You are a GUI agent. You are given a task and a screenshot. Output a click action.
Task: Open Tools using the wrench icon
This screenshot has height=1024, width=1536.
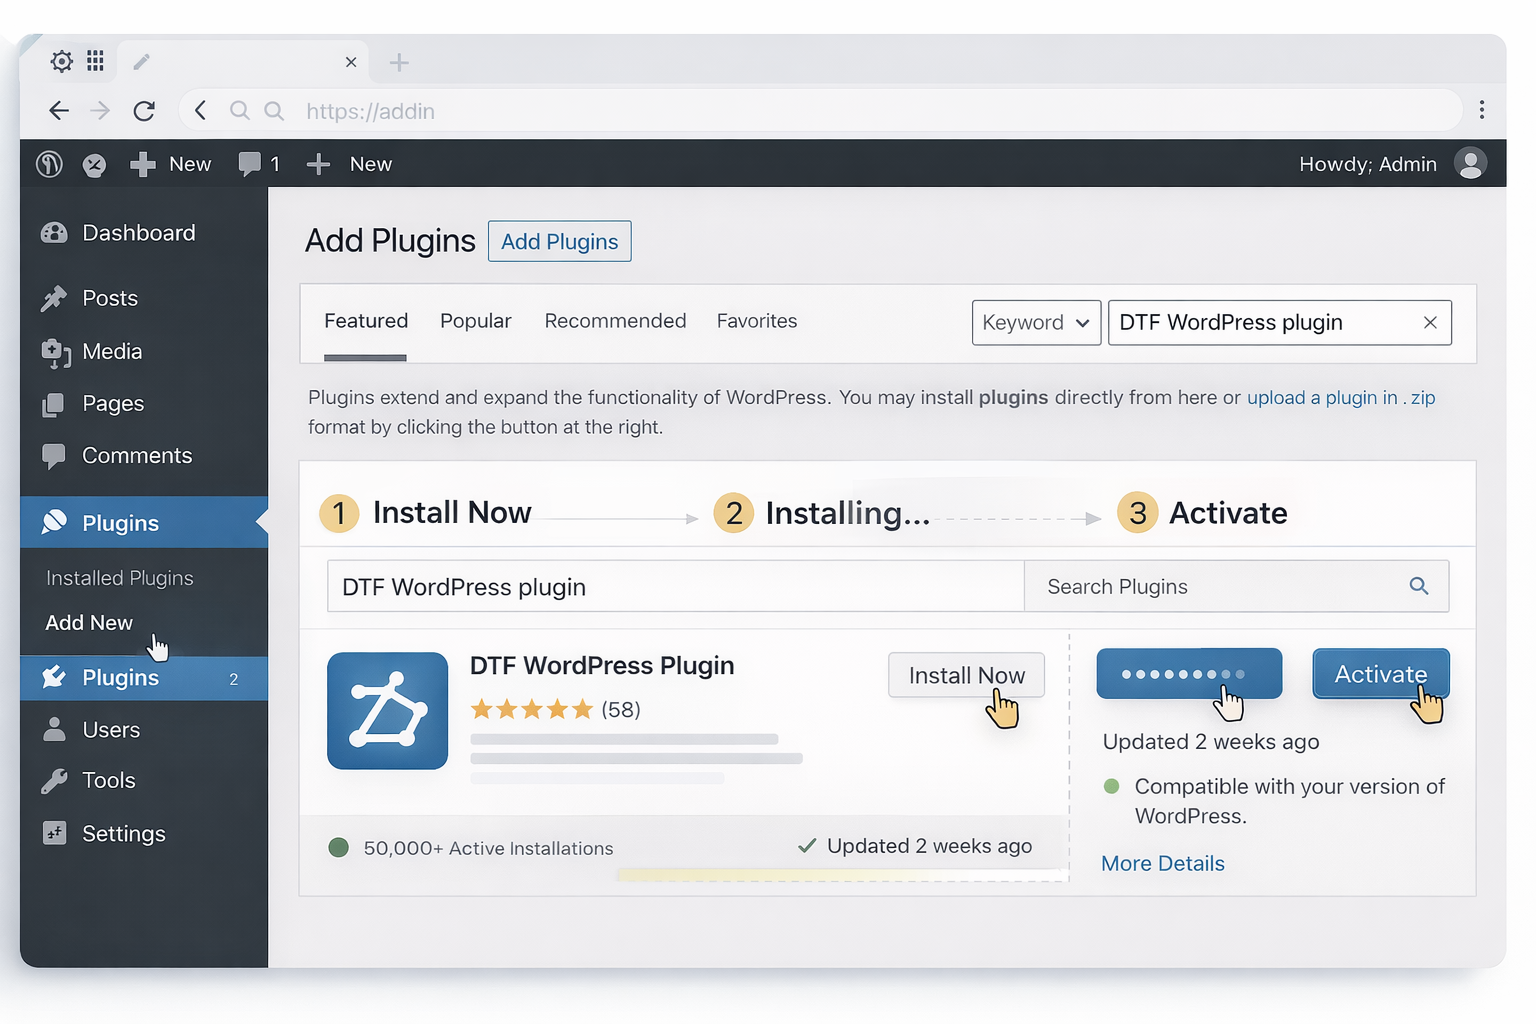54,780
